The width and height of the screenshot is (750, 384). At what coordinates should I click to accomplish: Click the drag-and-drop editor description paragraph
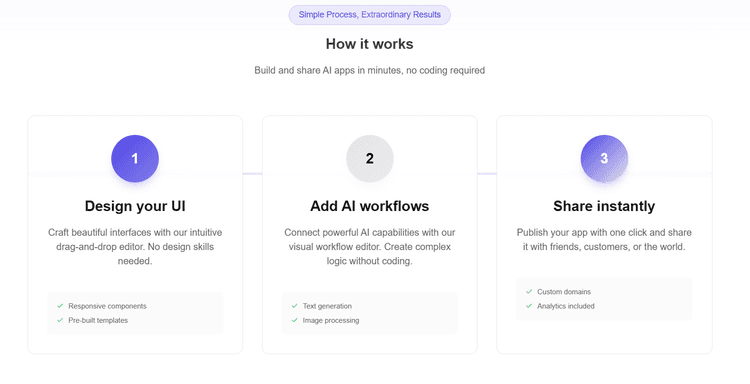pyautogui.click(x=135, y=247)
